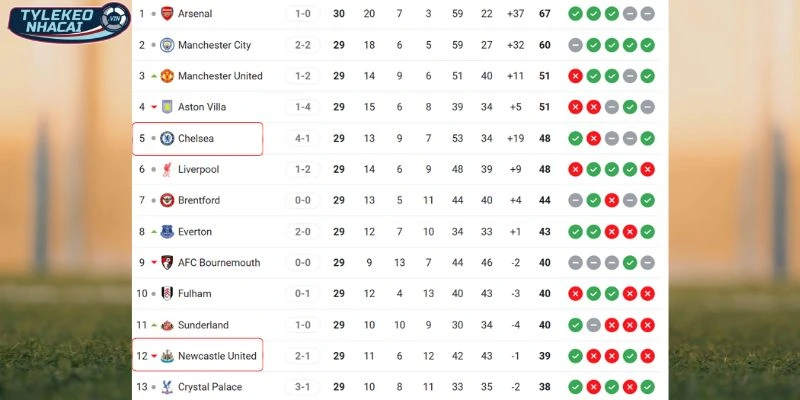This screenshot has width=800, height=400.
Task: Click the Manchester City club crest
Action: [x=167, y=45]
